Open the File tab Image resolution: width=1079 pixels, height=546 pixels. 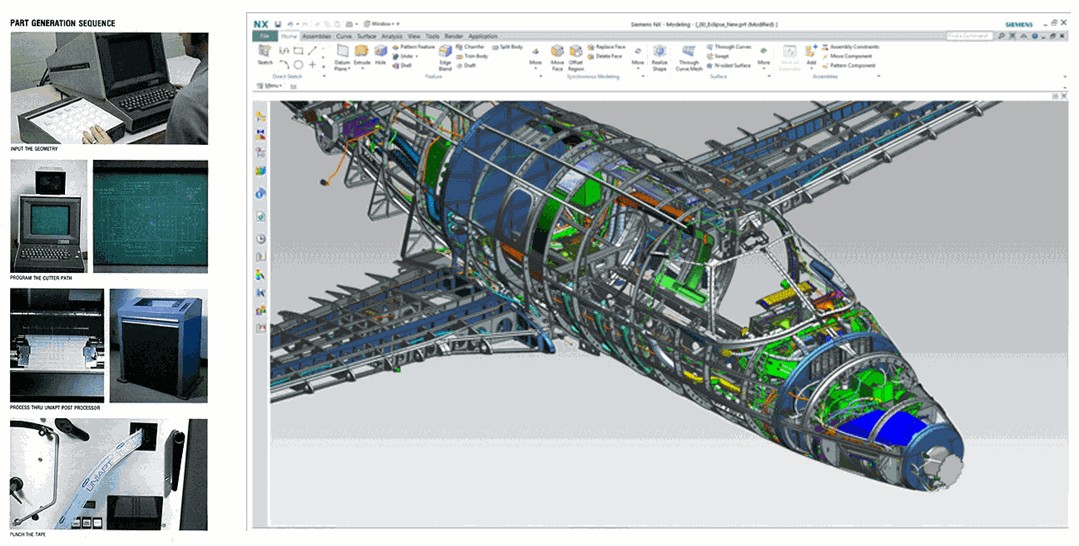tap(264, 36)
